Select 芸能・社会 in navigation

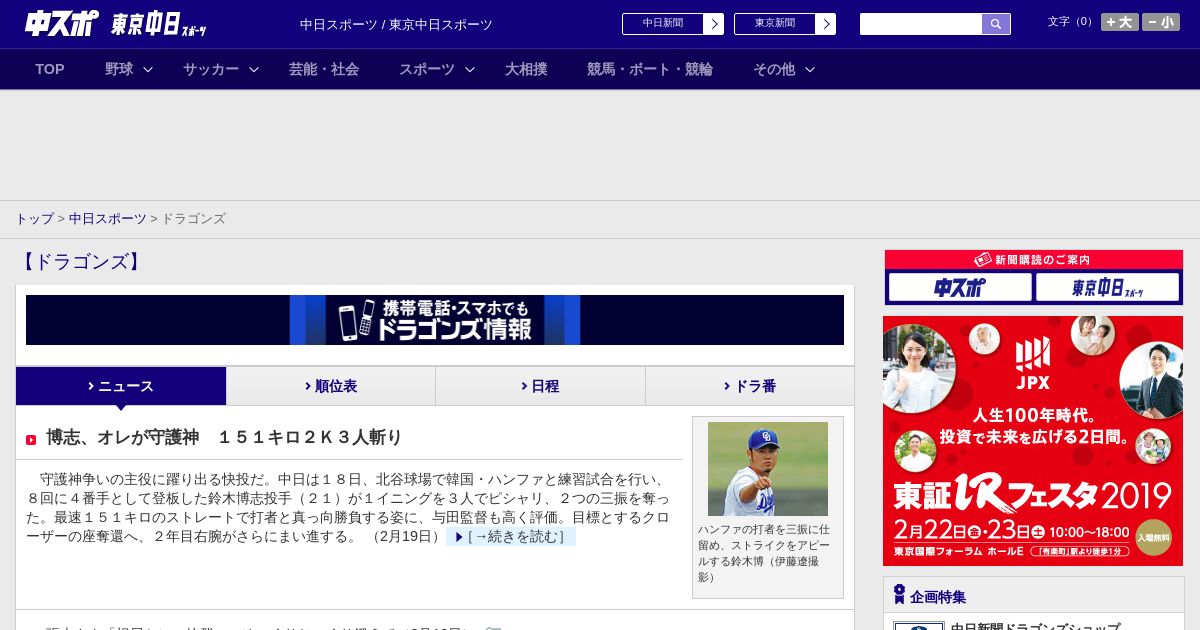tap(324, 69)
